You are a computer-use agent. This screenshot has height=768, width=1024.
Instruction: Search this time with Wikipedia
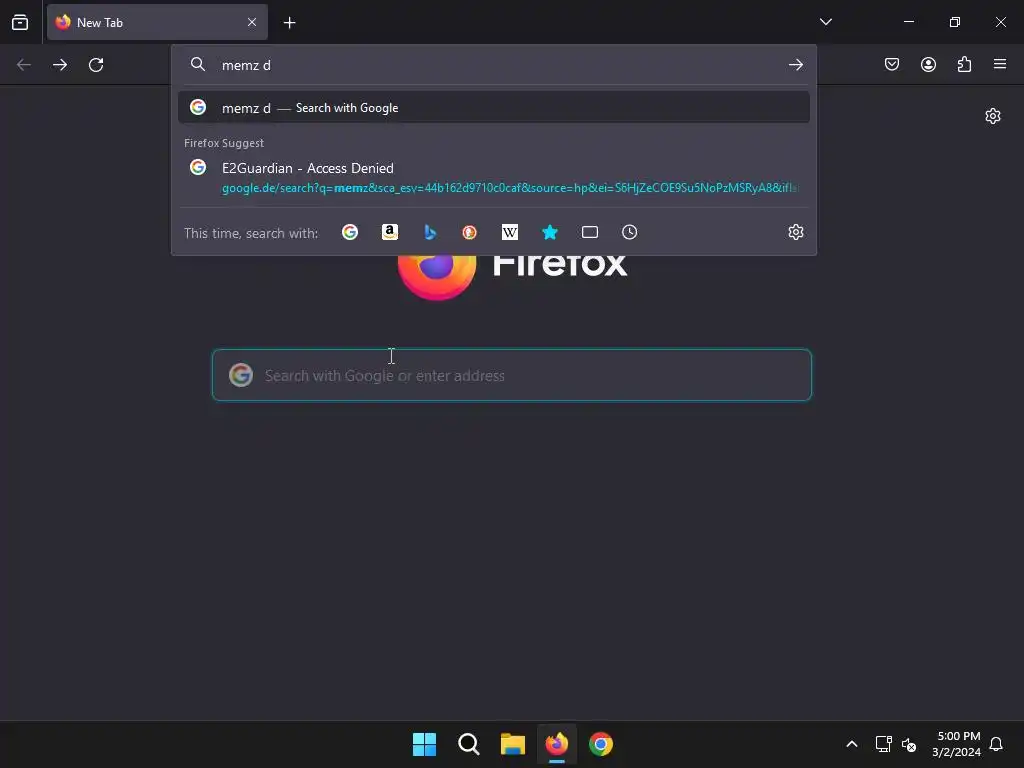tap(510, 232)
